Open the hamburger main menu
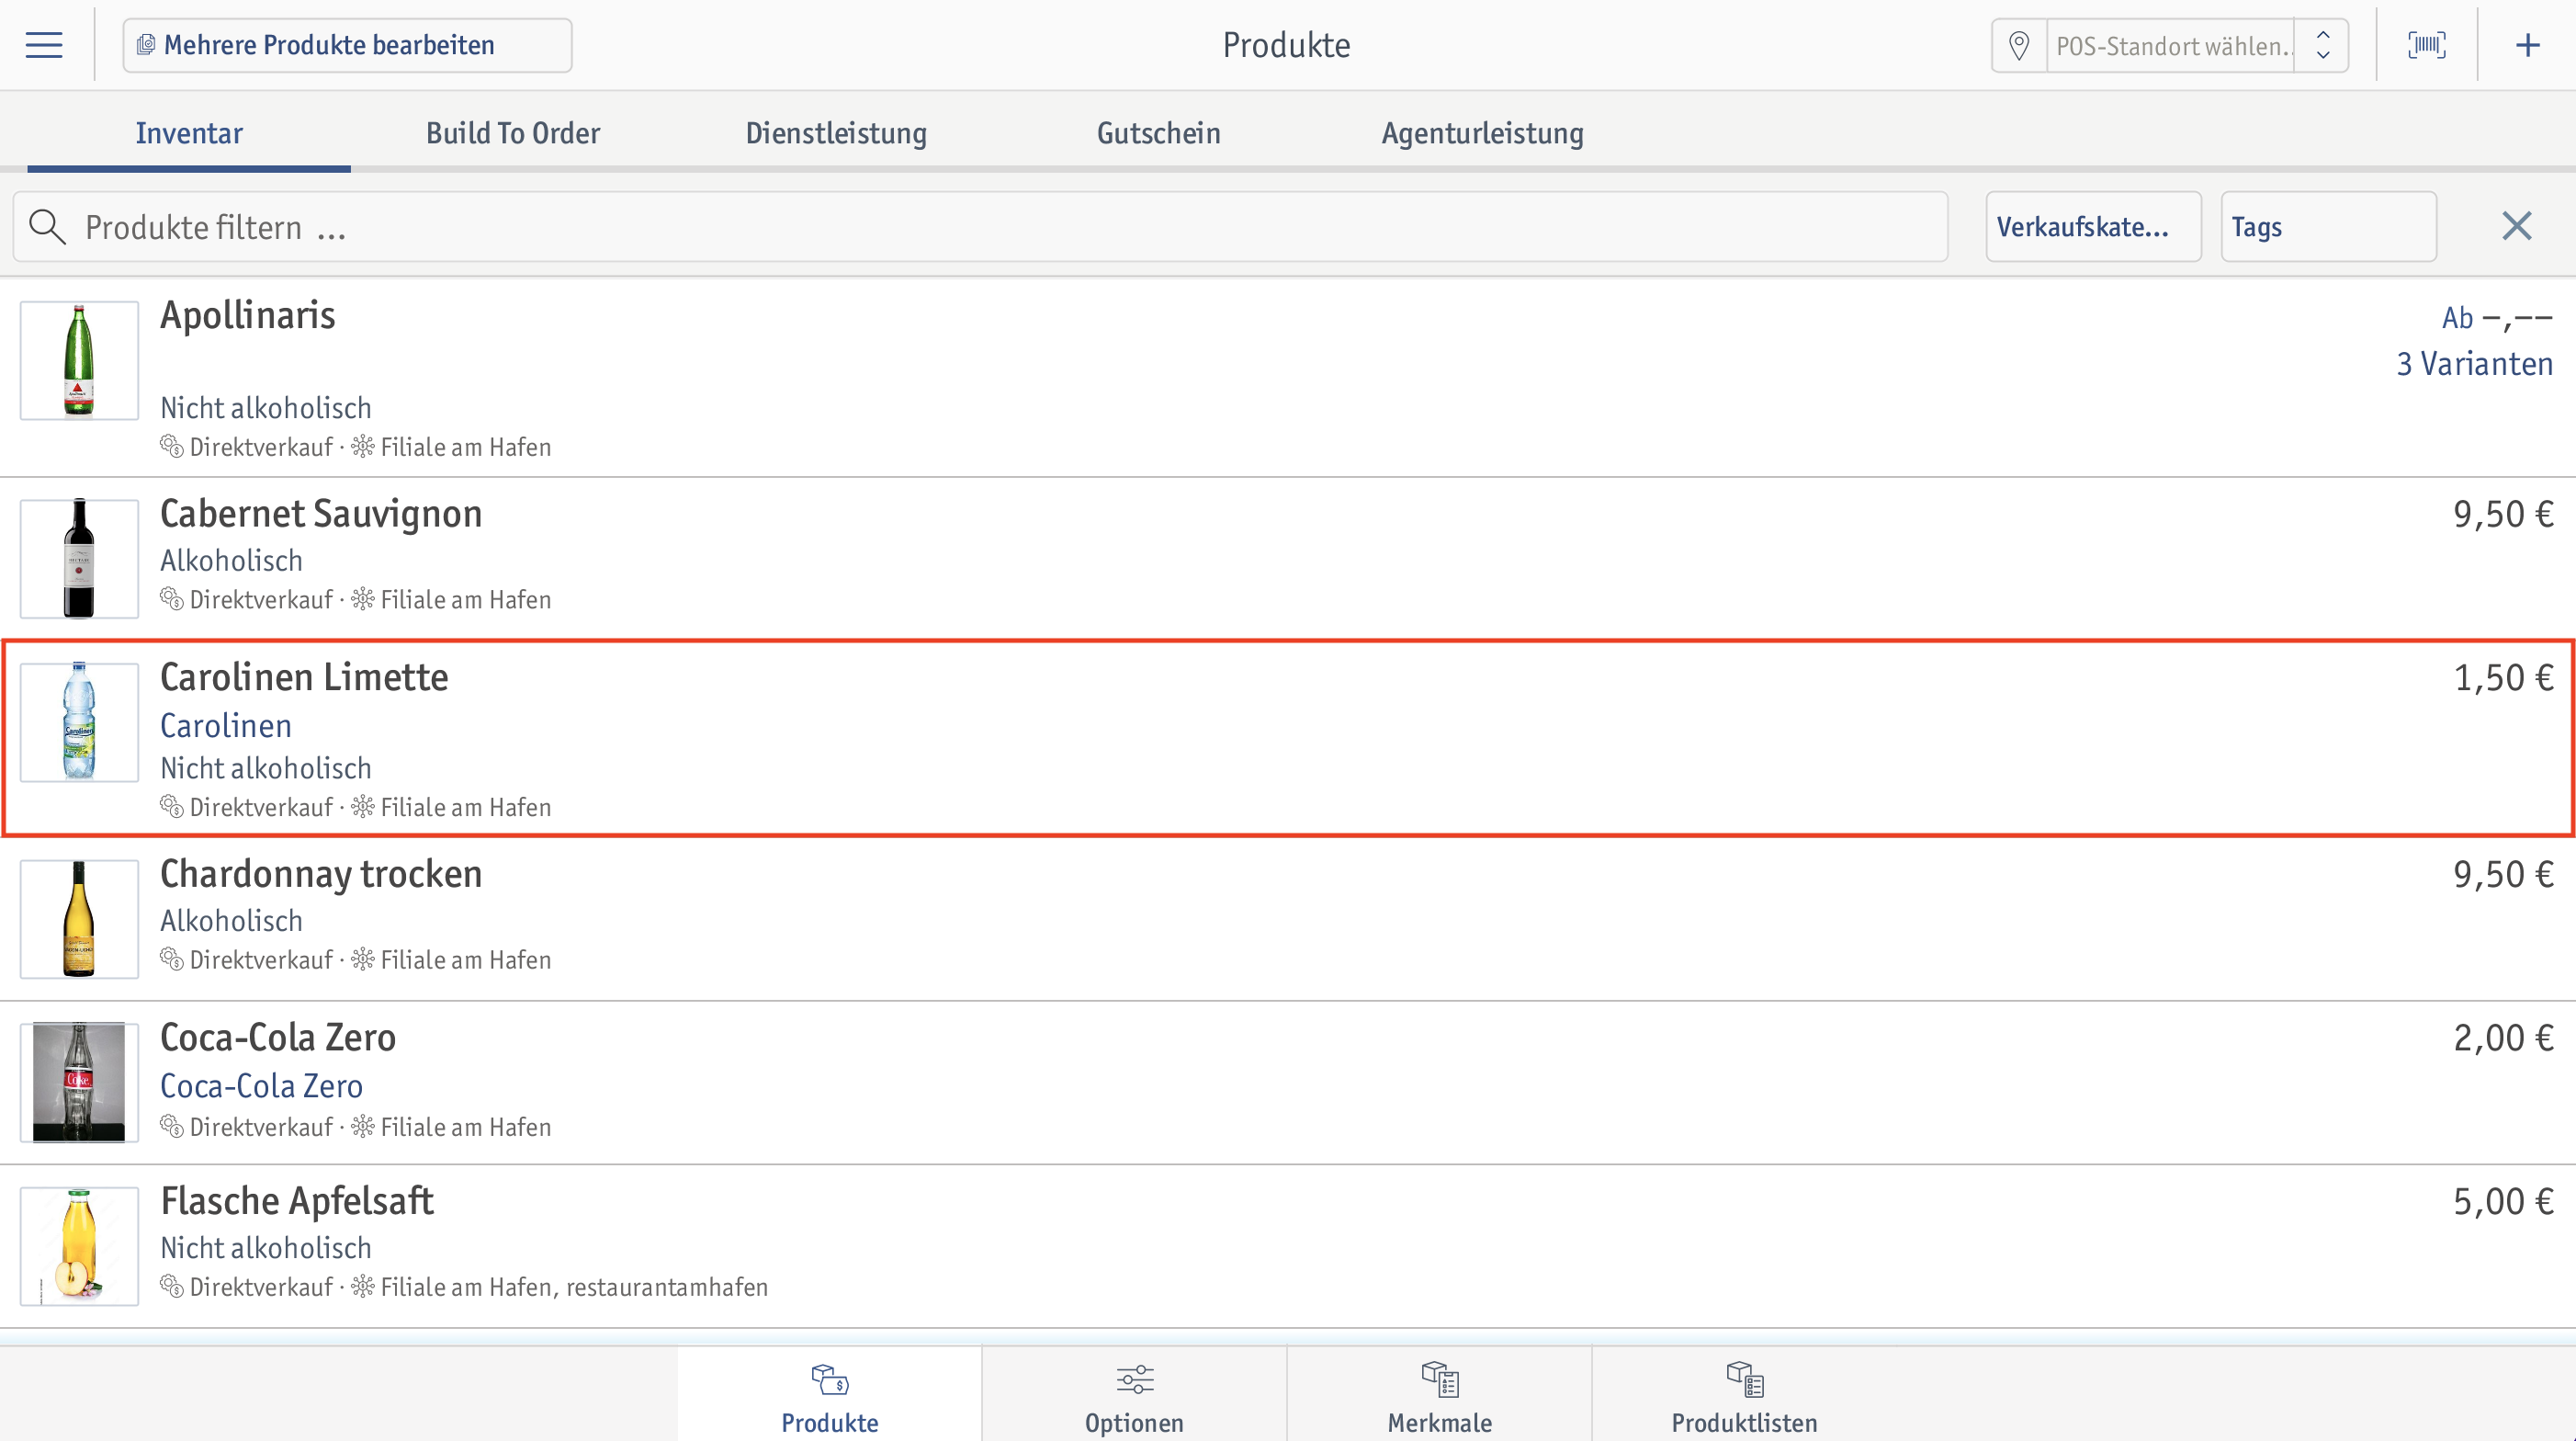The image size is (2576, 1441). [x=44, y=45]
